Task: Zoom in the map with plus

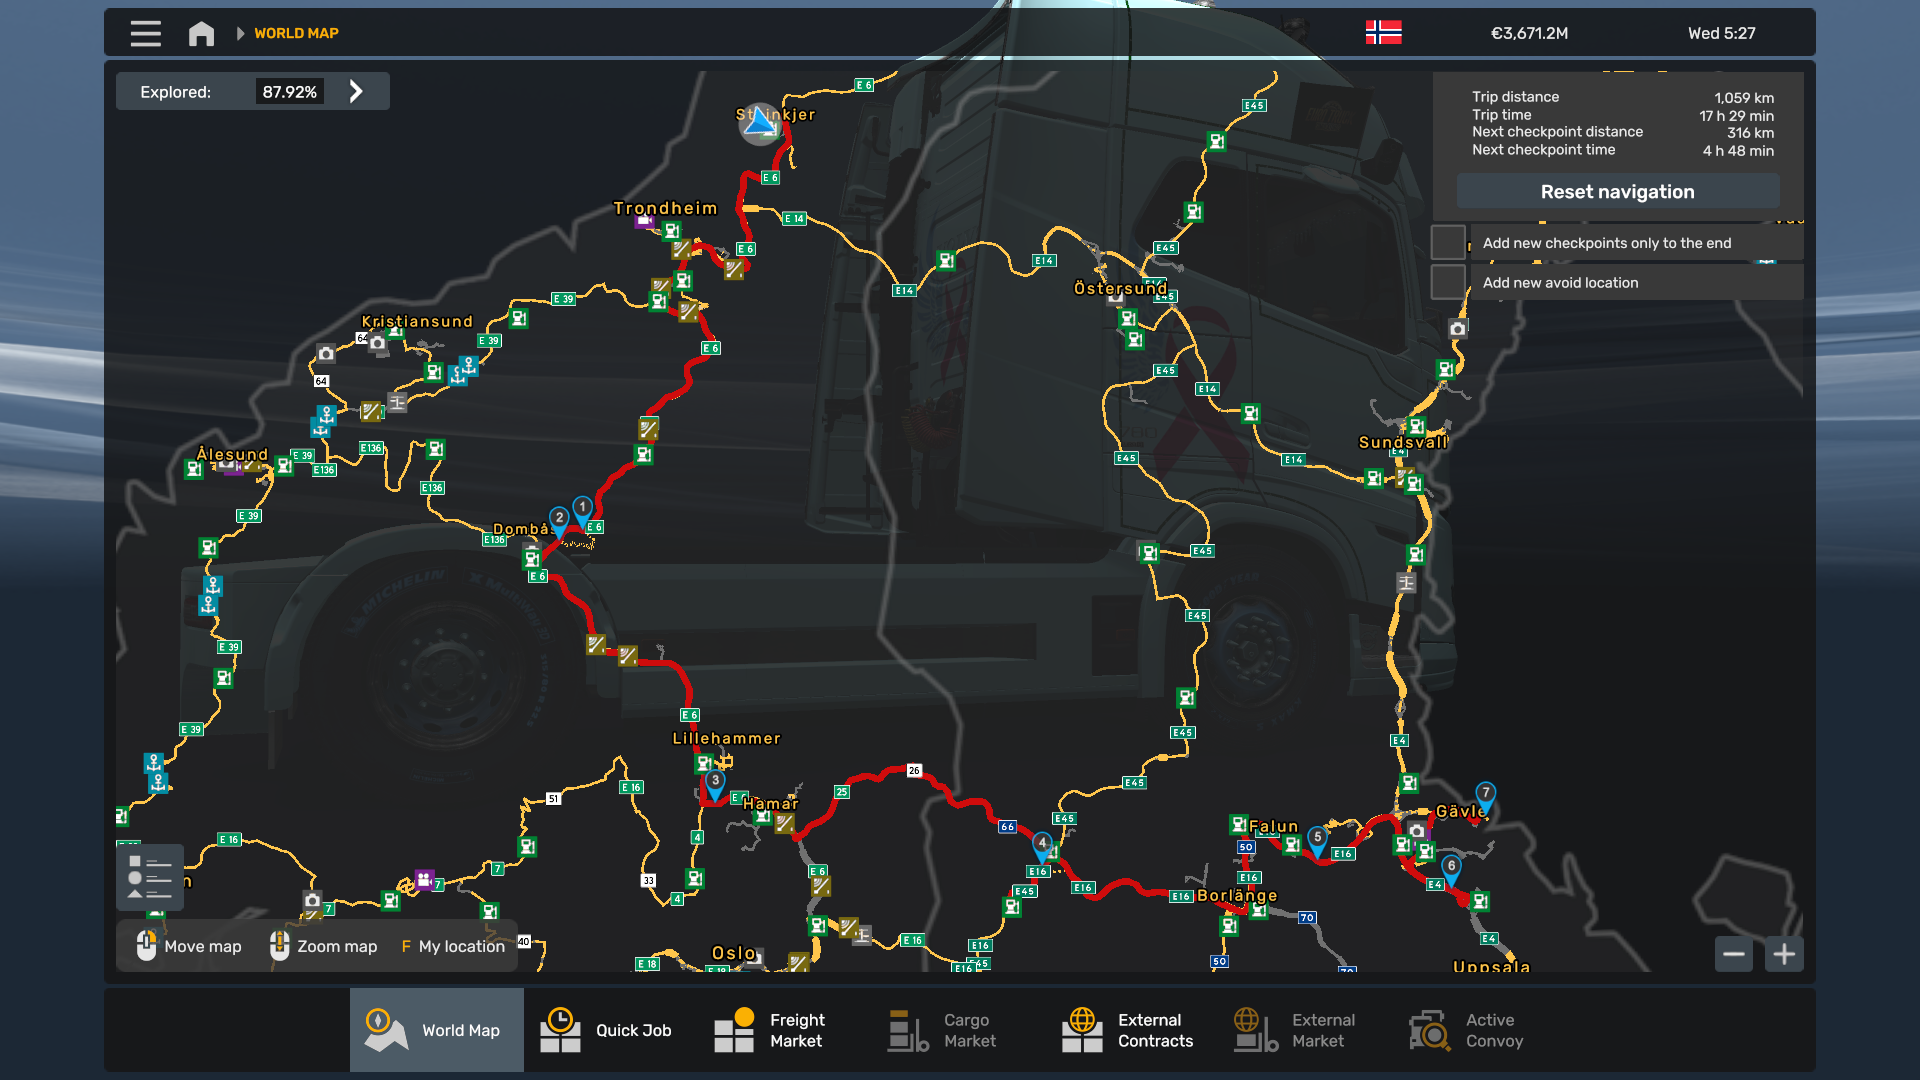Action: 1784,954
